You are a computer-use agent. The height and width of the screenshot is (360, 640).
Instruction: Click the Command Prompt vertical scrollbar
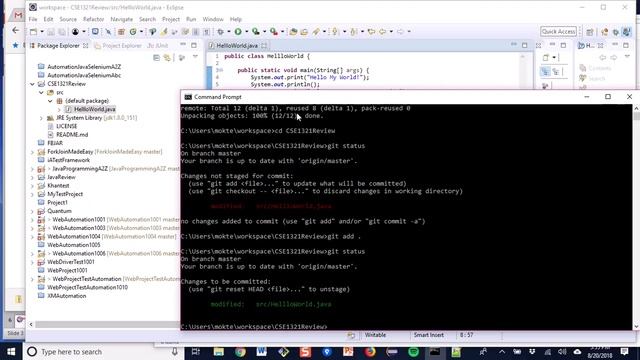click(x=636, y=217)
